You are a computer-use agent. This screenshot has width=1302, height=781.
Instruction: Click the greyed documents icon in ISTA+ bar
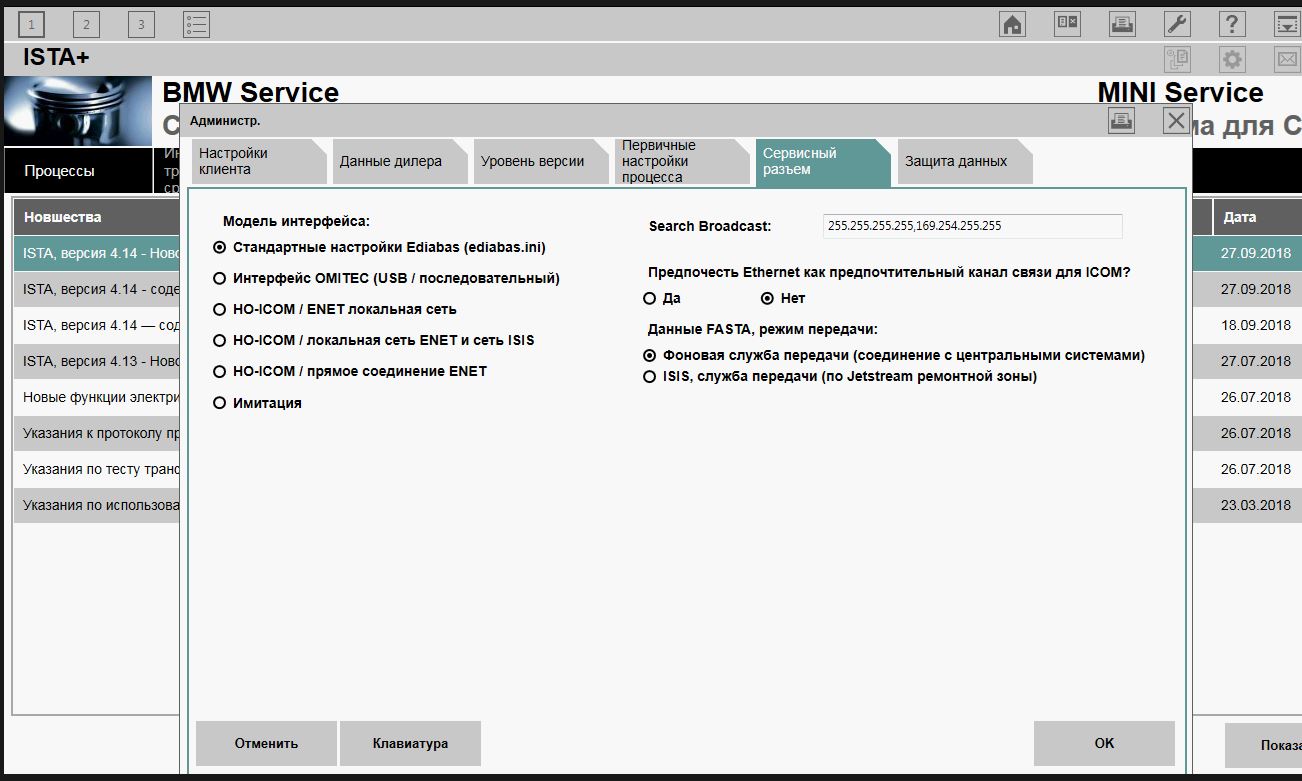tap(1178, 60)
